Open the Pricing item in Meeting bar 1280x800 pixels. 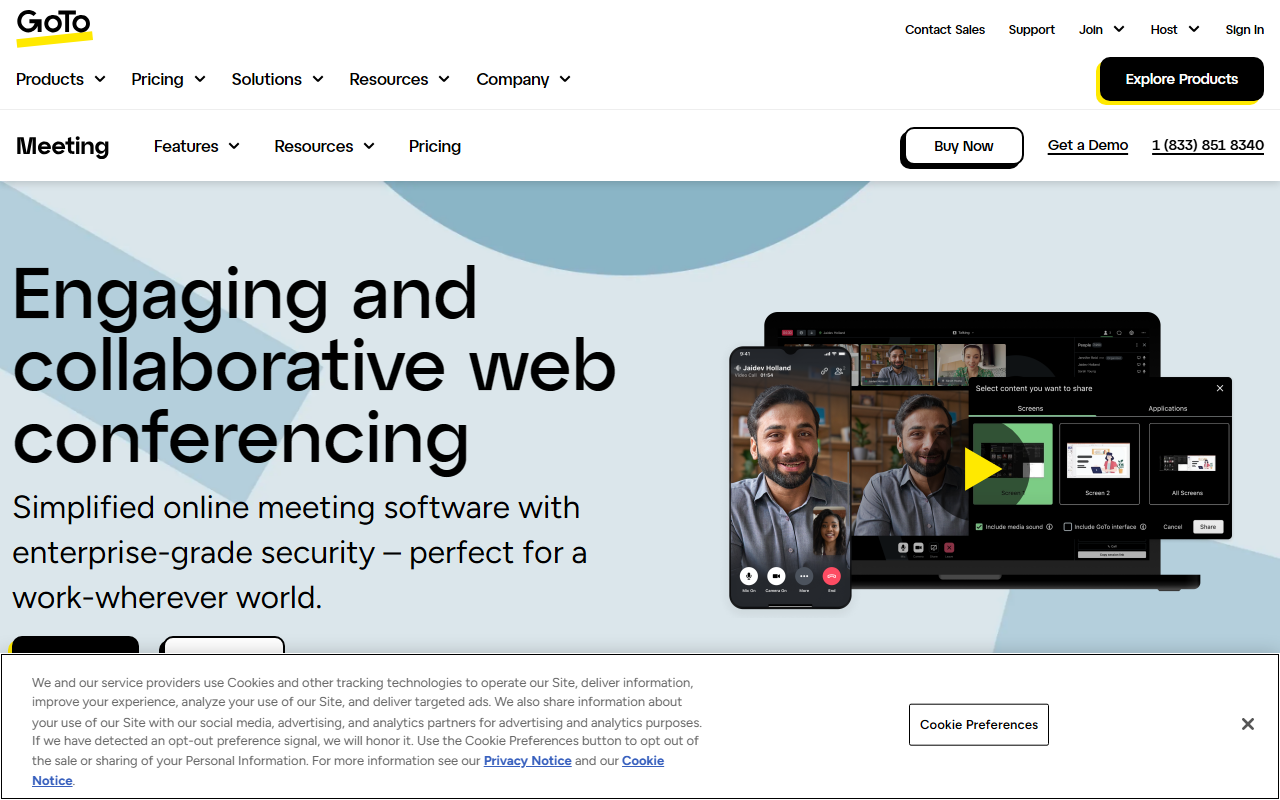pos(435,146)
